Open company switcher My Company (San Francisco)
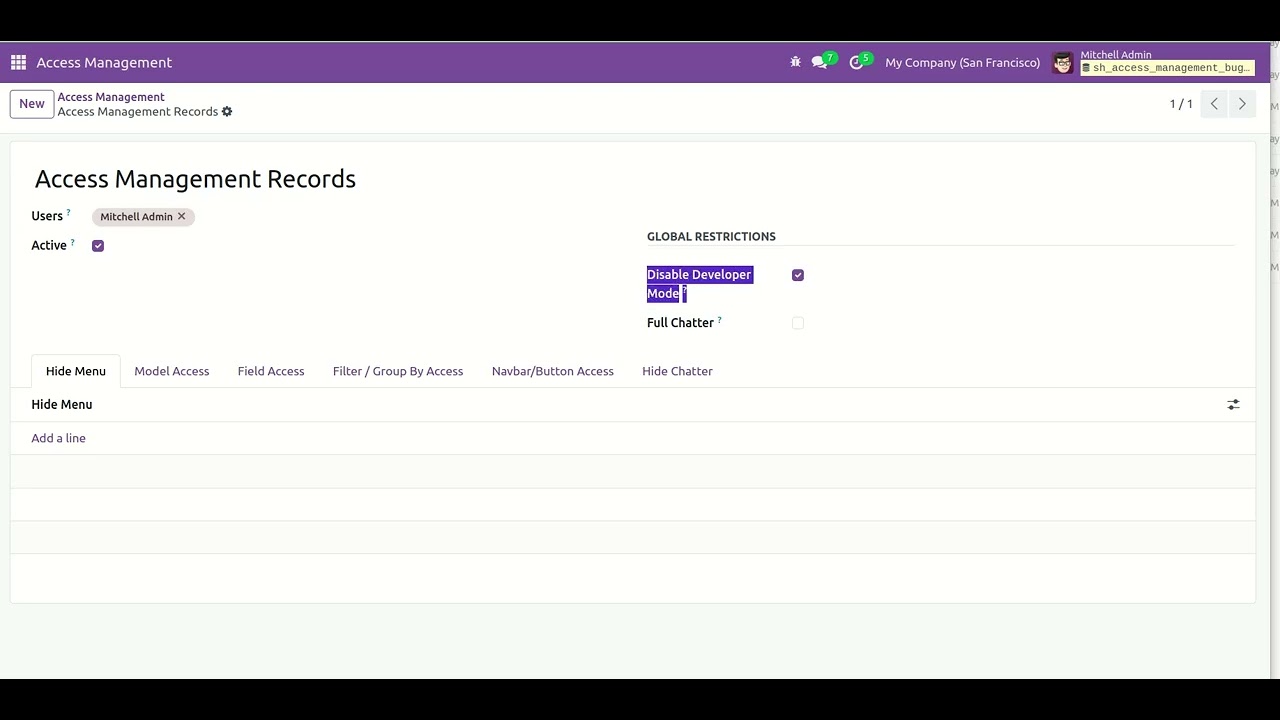The image size is (1280, 720). (x=962, y=62)
